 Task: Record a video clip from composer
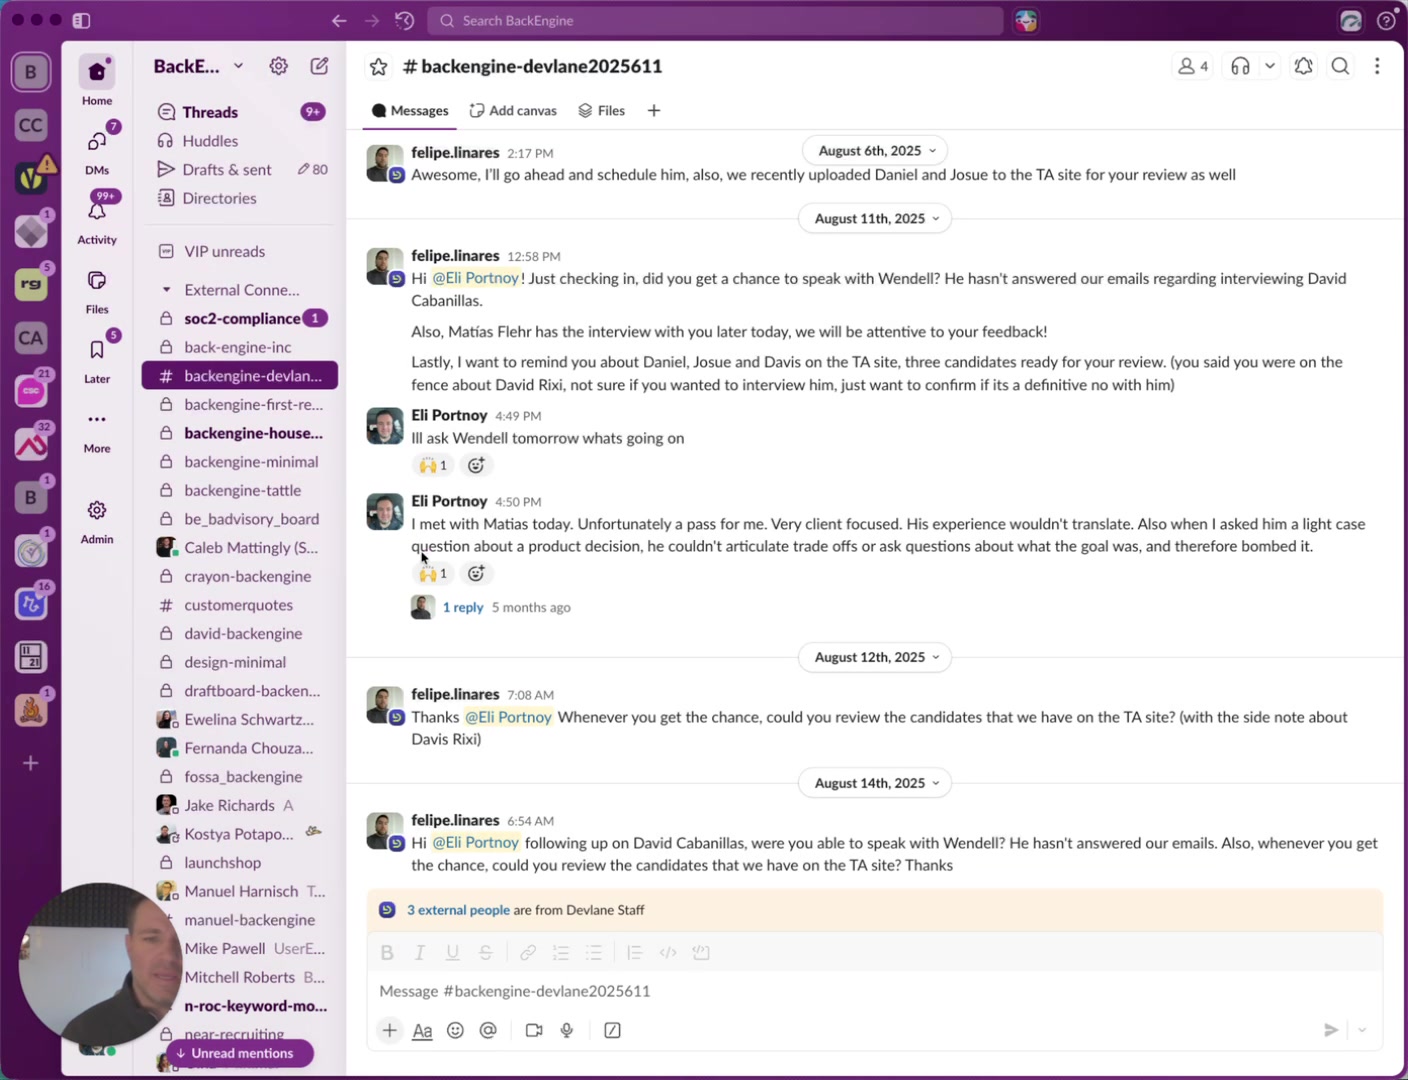tap(534, 1030)
